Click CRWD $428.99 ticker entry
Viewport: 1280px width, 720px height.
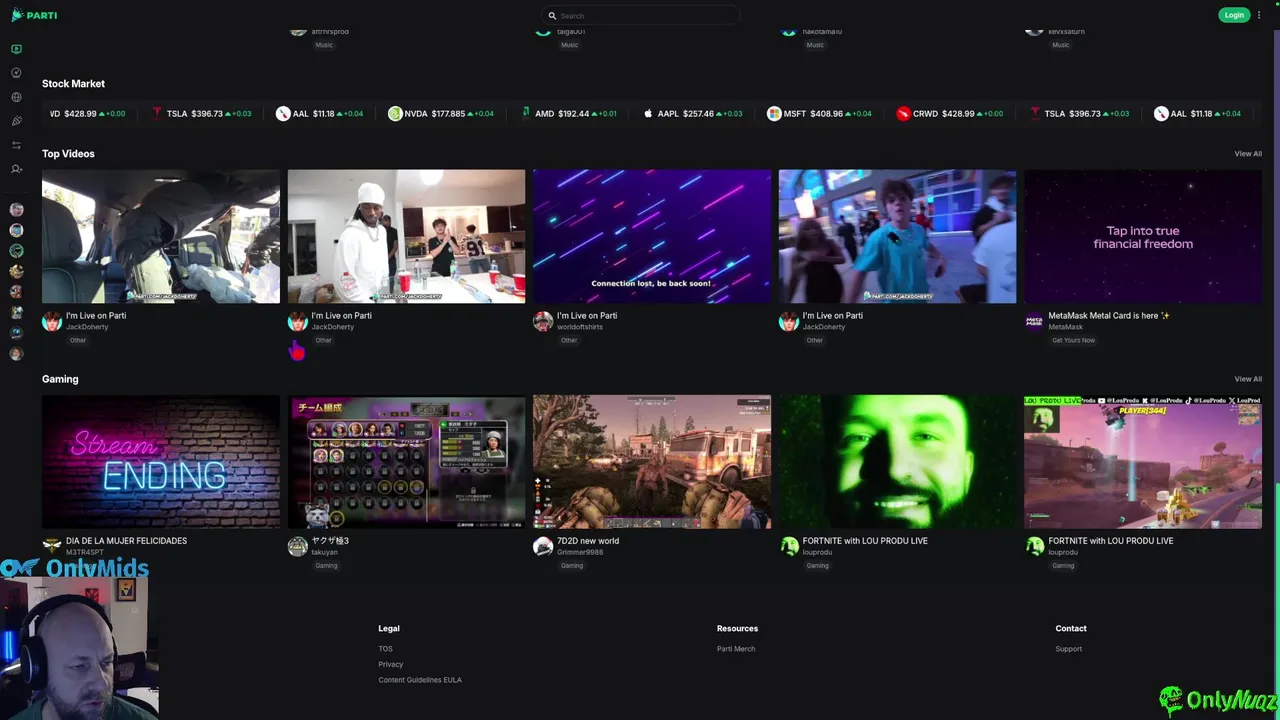coord(950,114)
